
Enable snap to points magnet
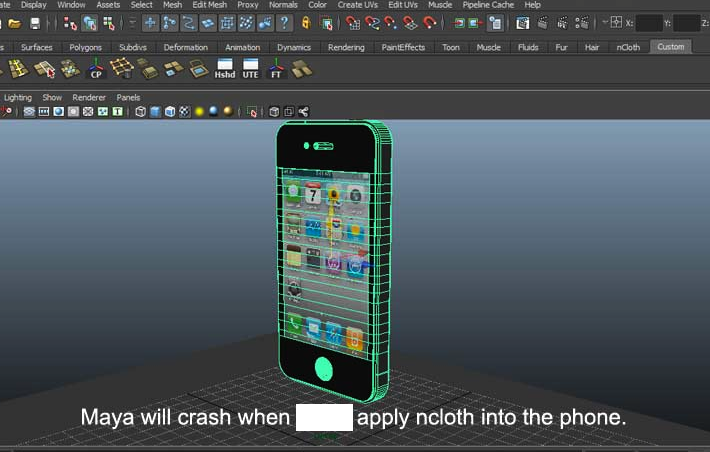(x=391, y=23)
